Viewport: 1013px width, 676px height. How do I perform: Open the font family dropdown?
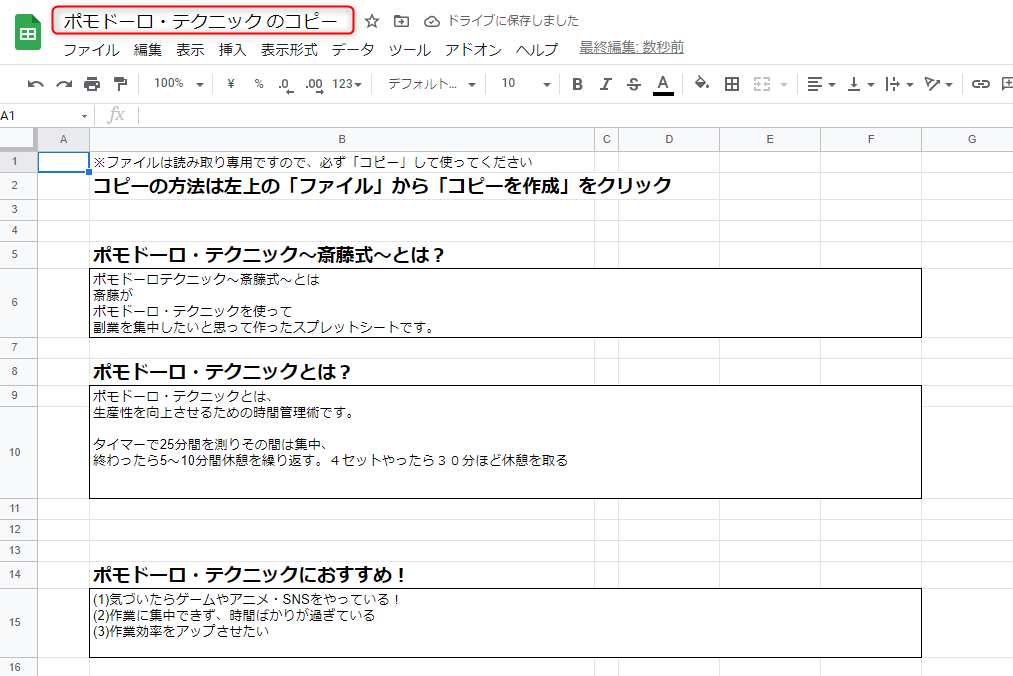[x=432, y=84]
